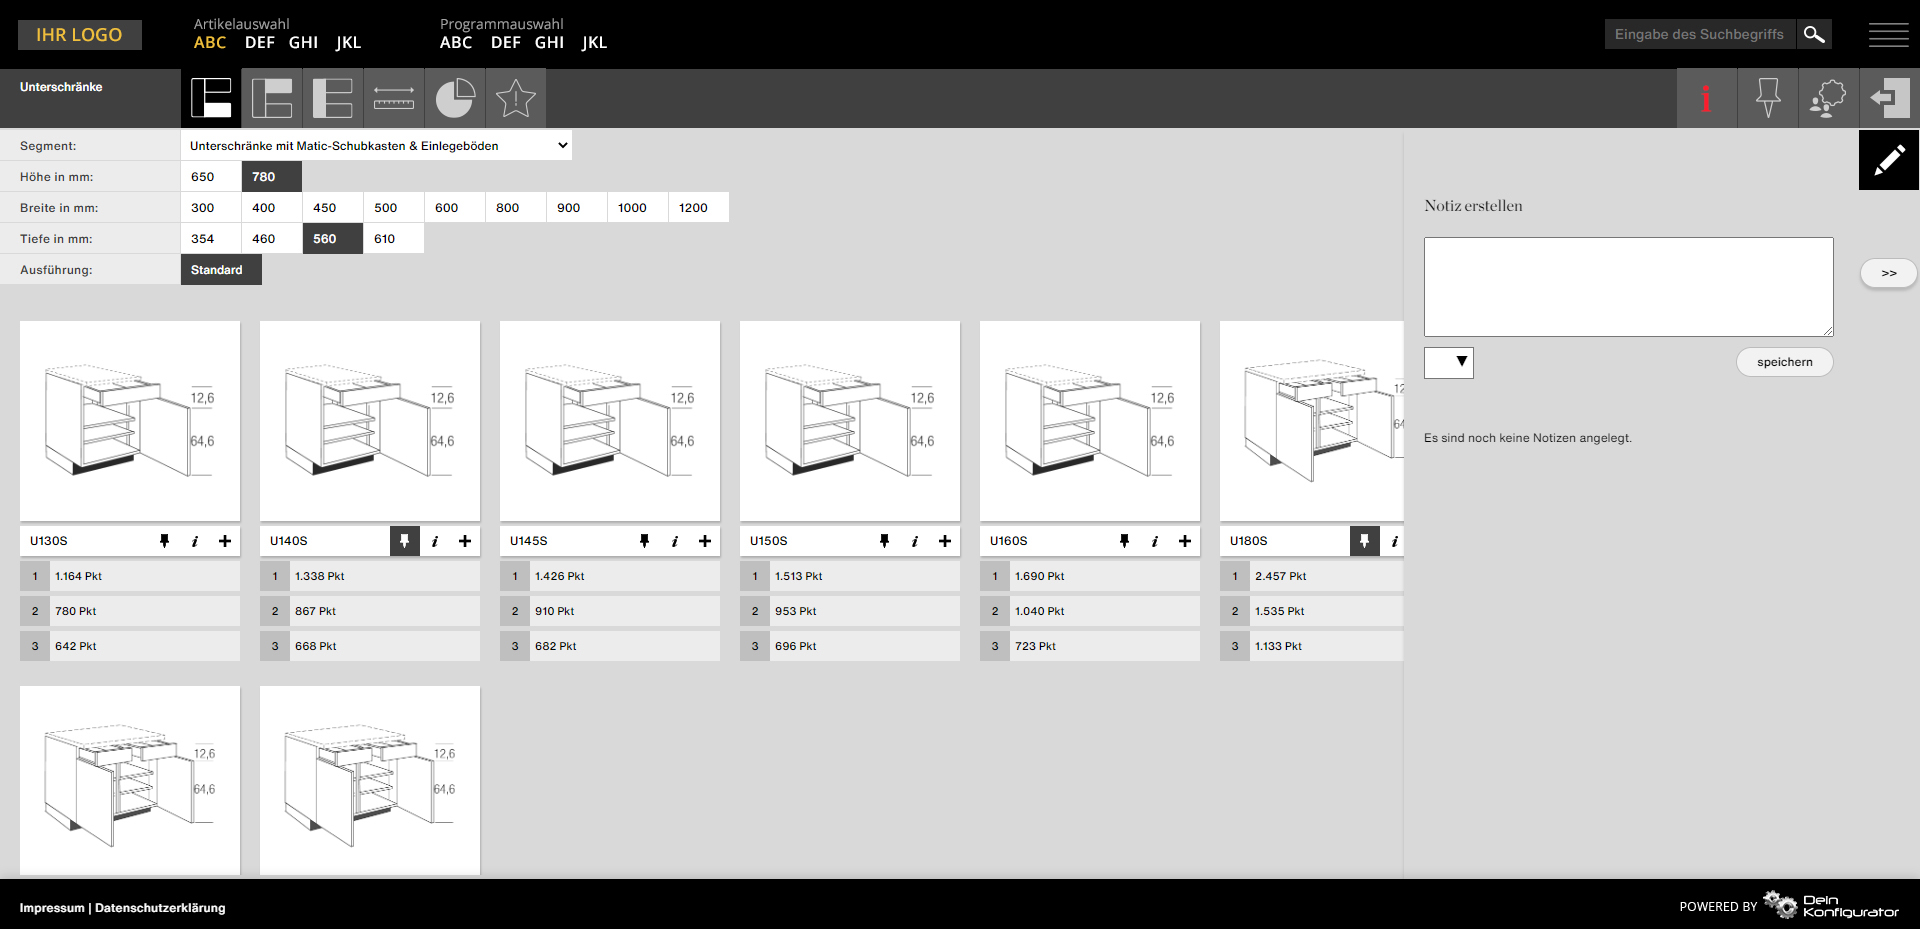Viewport: 1920px width, 929px height.
Task: Click the pencil note icon
Action: [1888, 160]
